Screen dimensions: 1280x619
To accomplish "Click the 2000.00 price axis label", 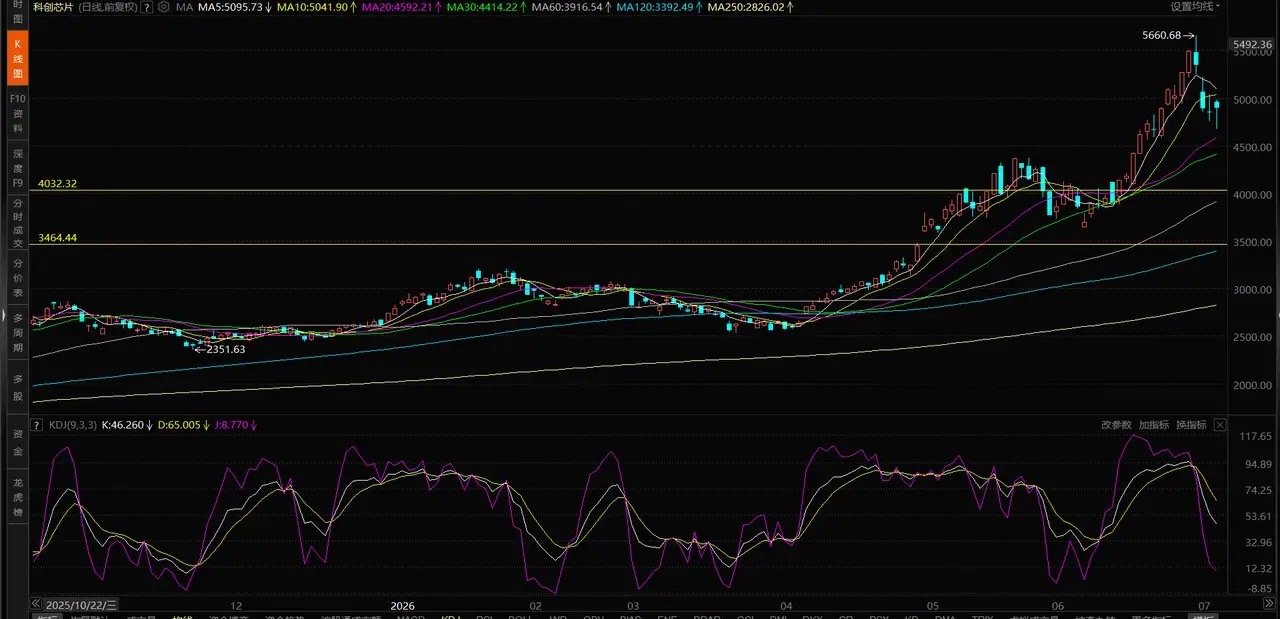I will [x=1252, y=385].
